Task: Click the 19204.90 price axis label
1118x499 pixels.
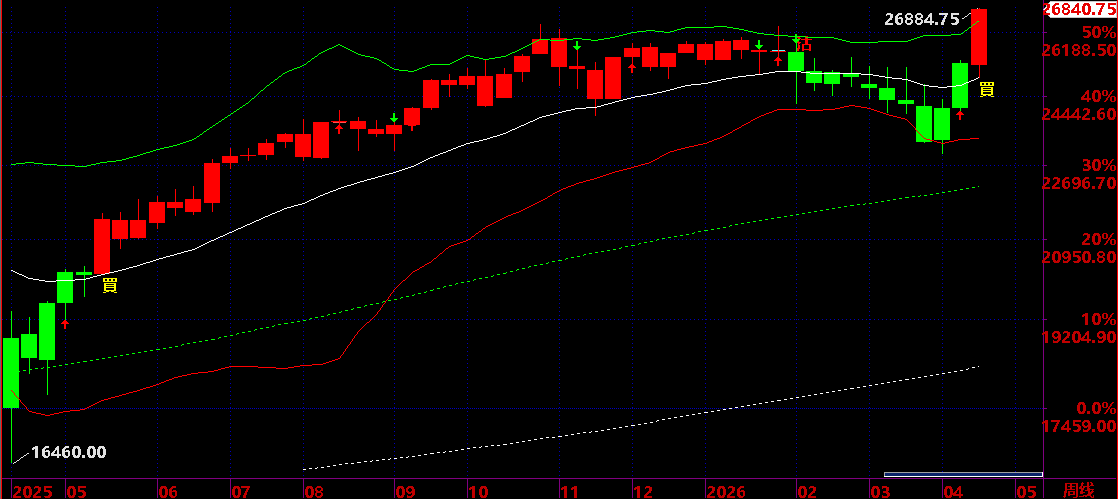Action: point(1079,336)
